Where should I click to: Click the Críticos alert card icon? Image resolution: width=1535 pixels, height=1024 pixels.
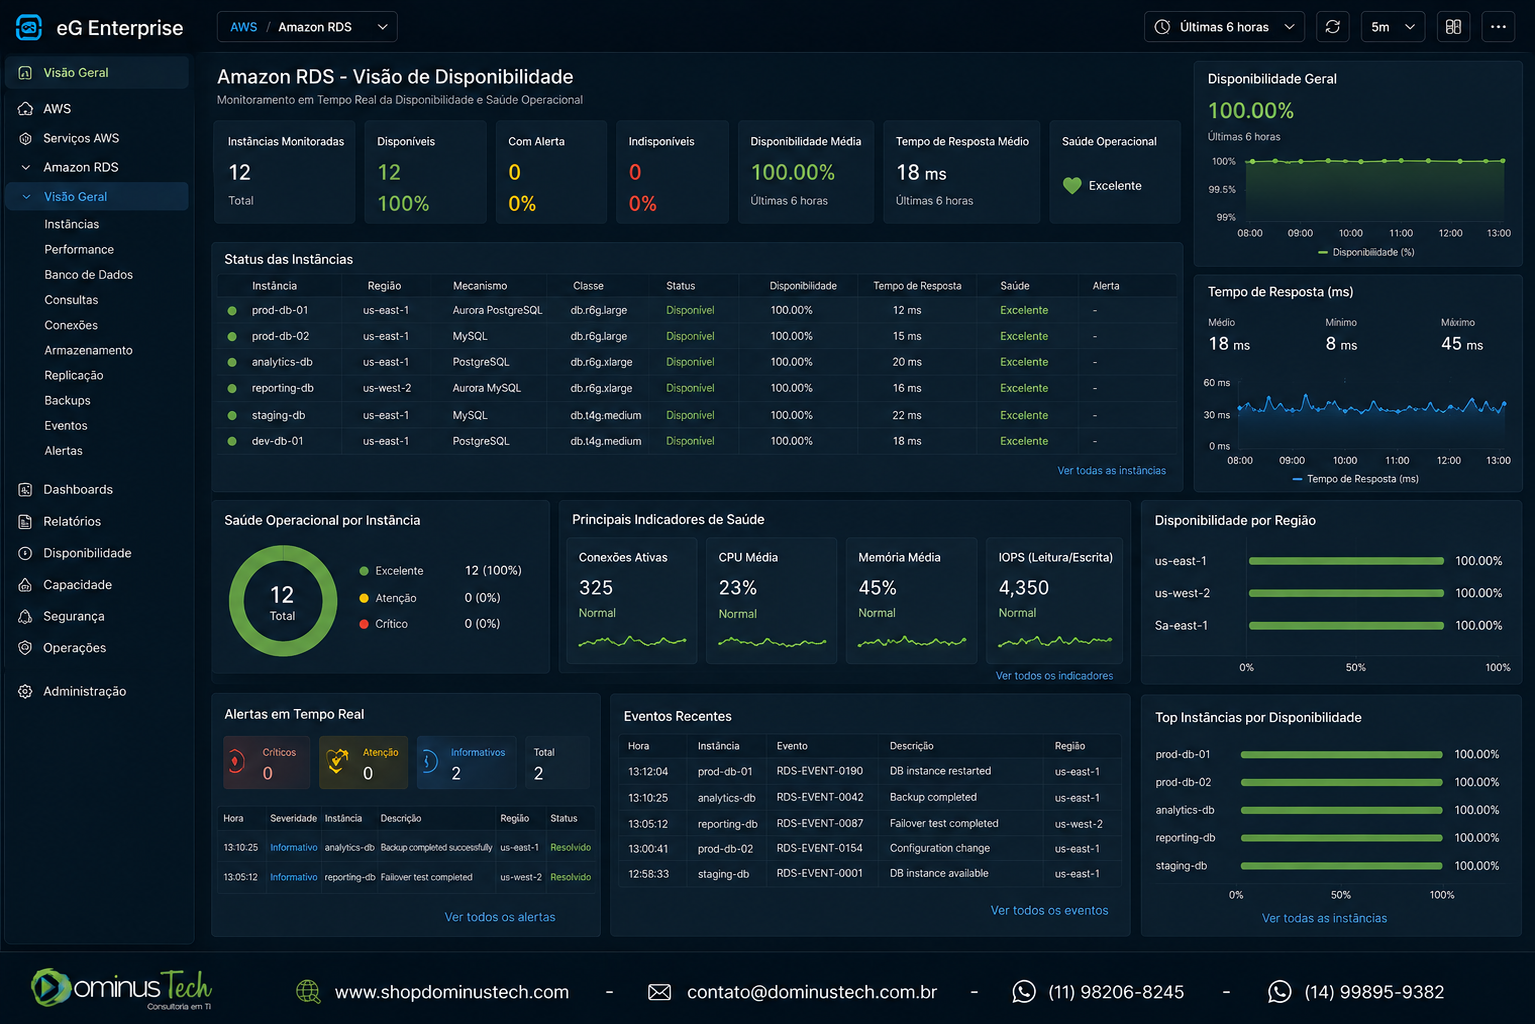pos(236,762)
